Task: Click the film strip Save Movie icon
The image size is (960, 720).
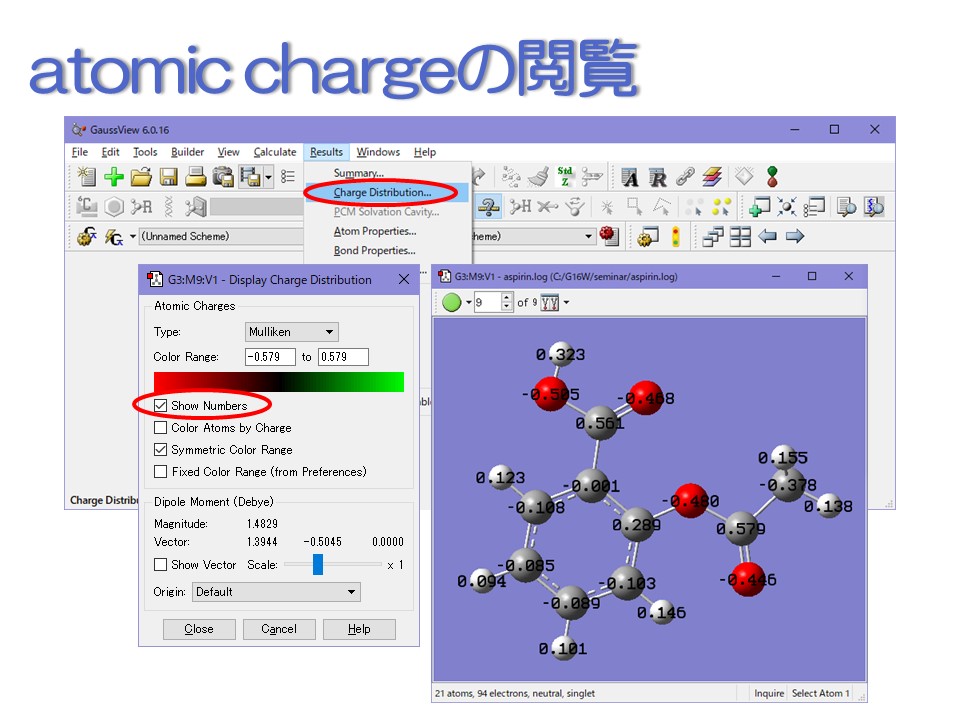Action: coord(250,177)
